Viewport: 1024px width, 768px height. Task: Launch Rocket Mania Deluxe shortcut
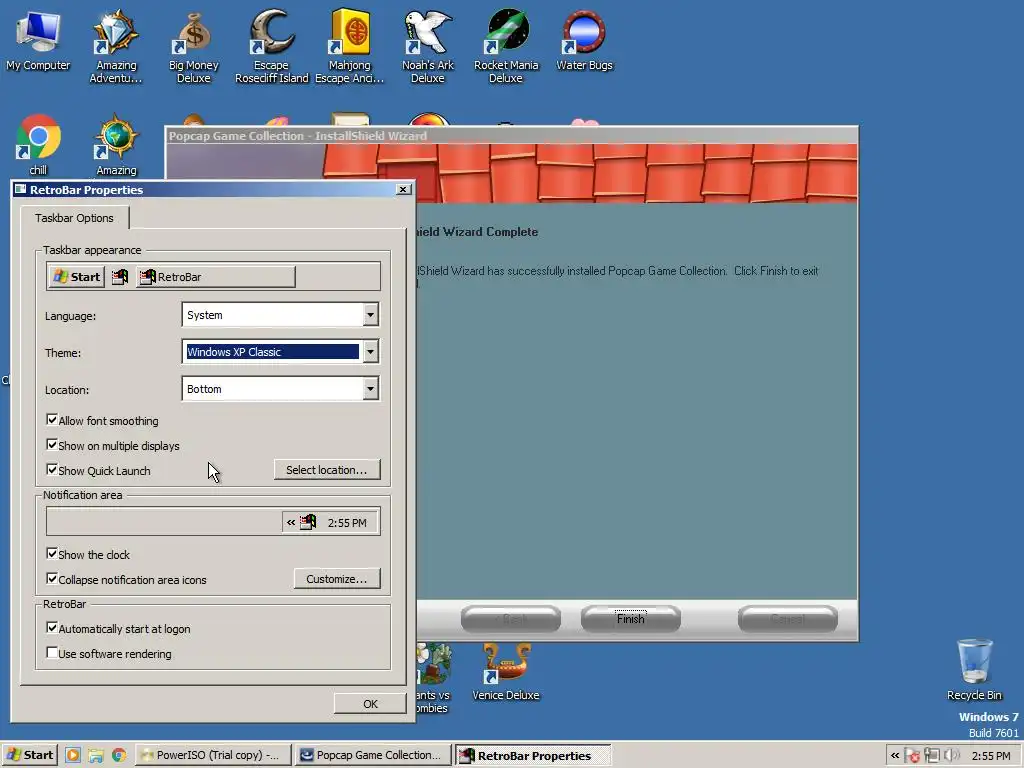(x=506, y=47)
